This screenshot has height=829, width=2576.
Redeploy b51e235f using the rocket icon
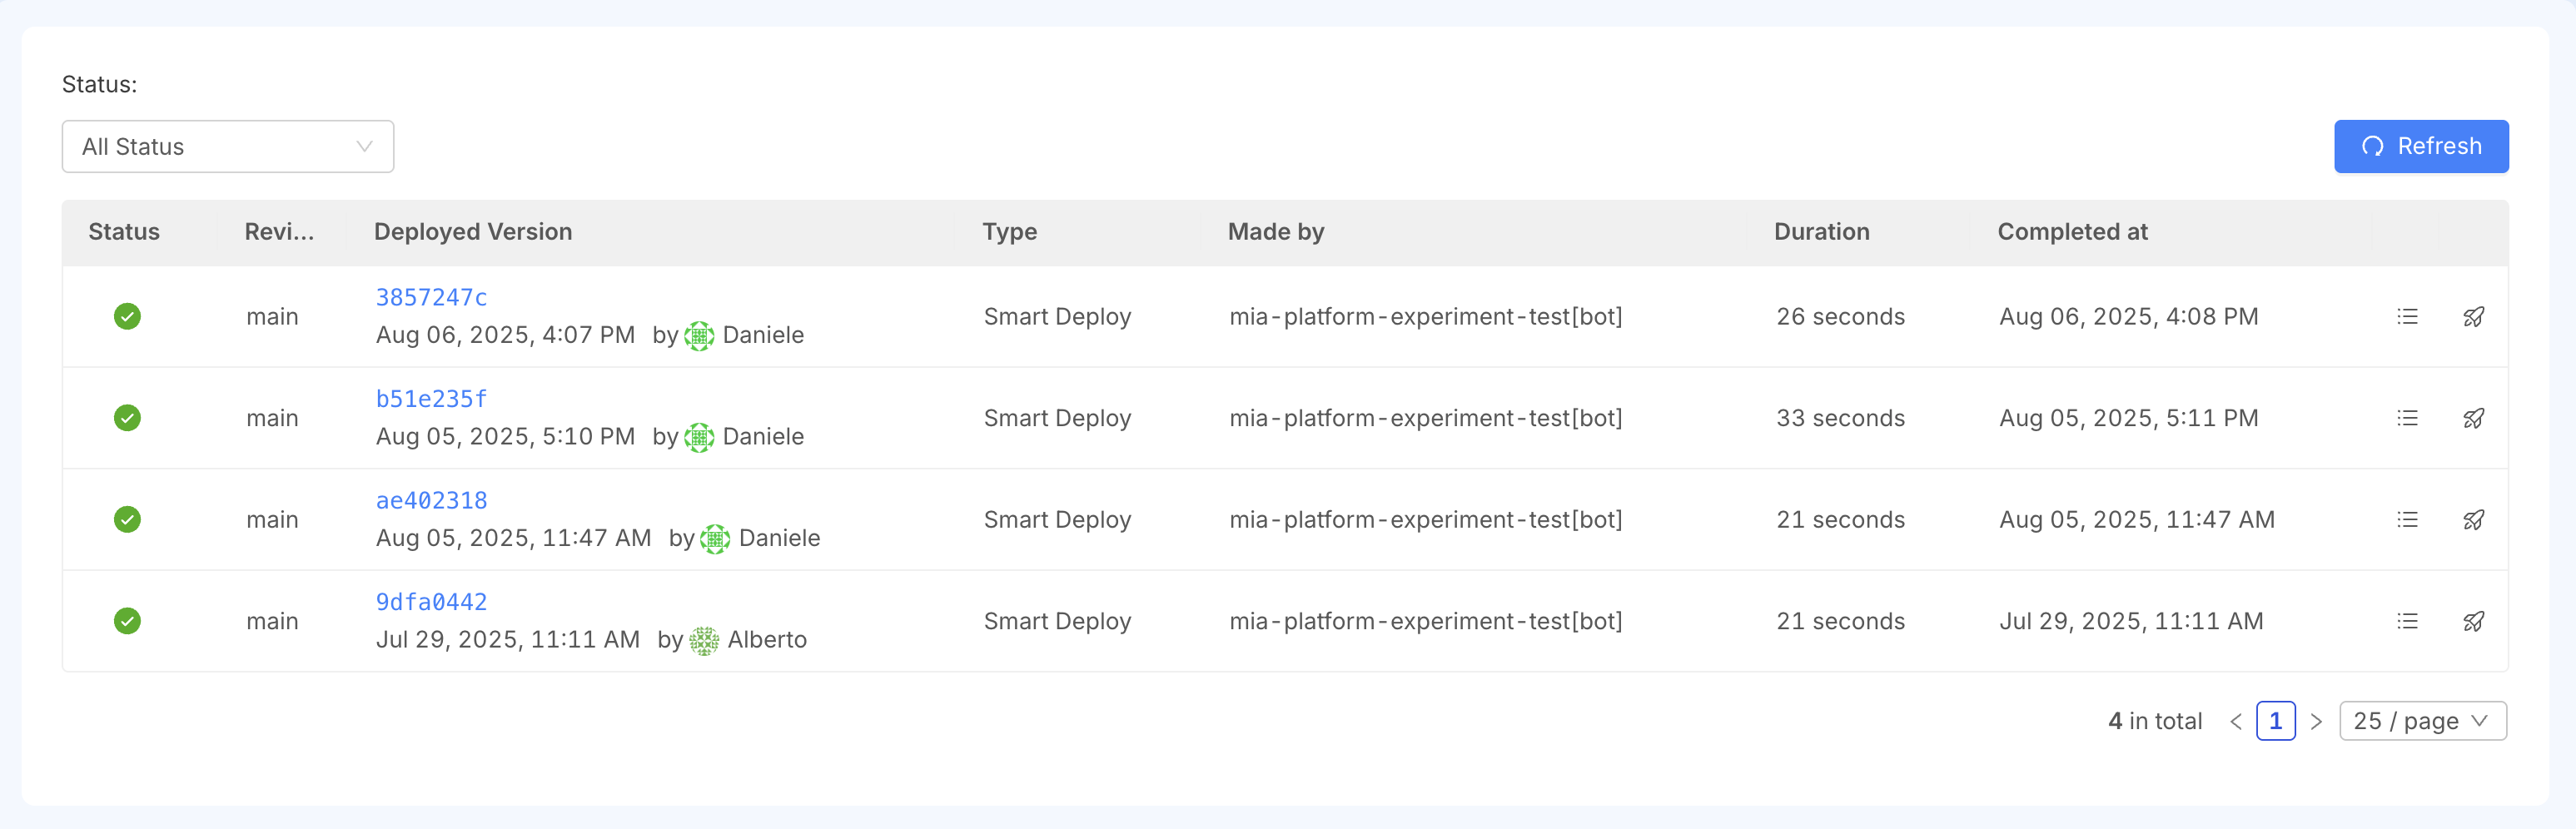tap(2473, 418)
